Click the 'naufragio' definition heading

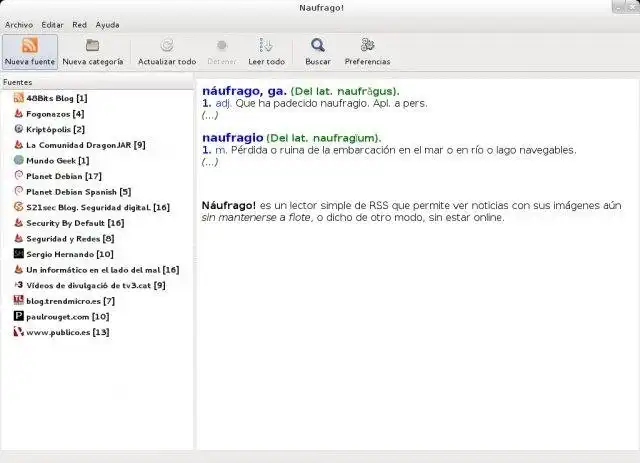point(233,138)
